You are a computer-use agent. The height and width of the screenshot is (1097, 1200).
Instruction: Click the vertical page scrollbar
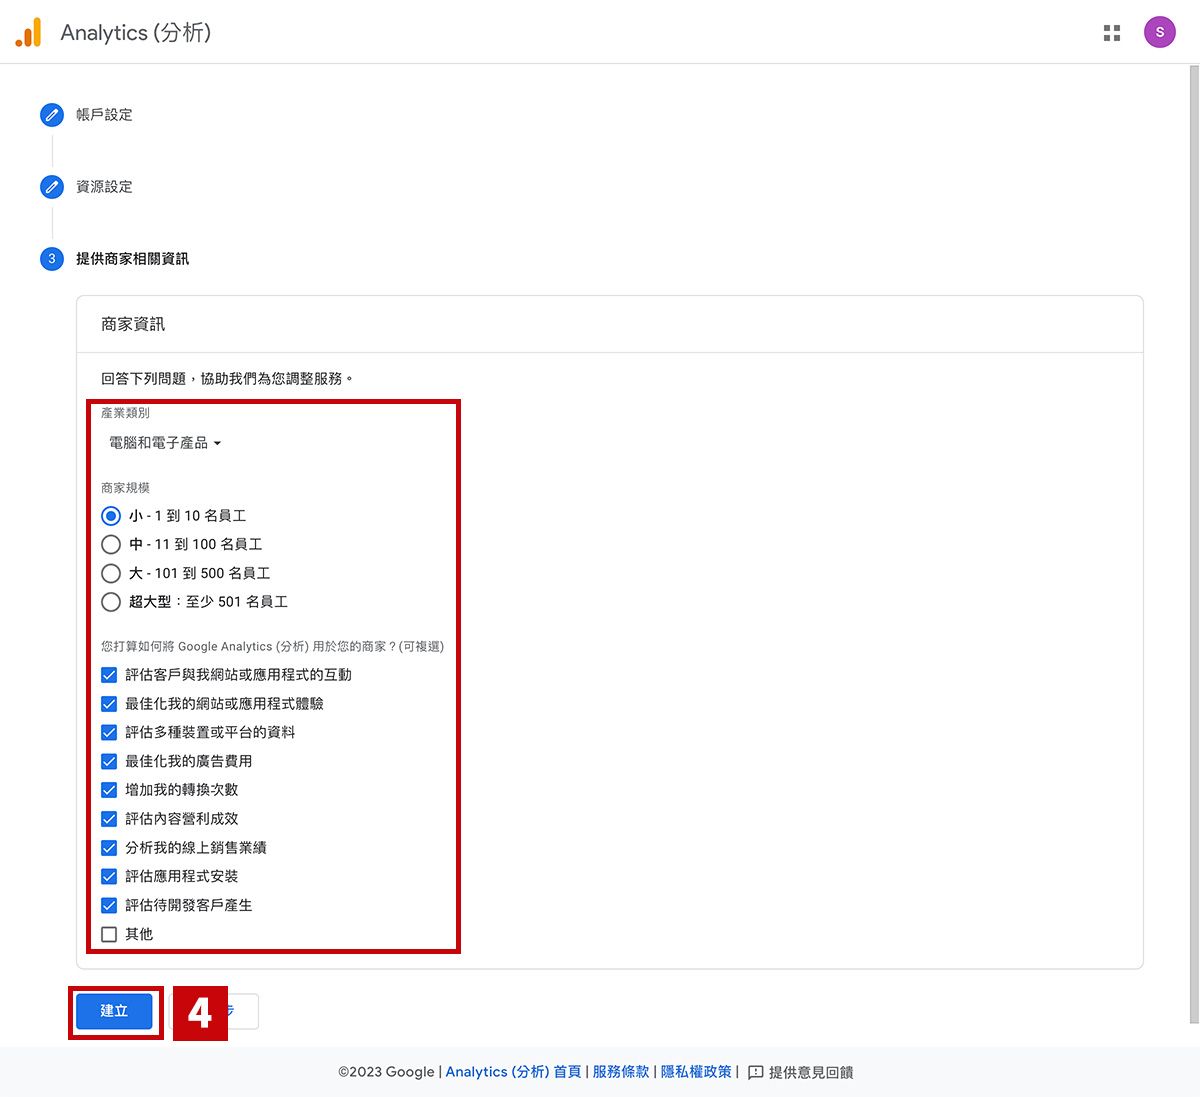1194,540
